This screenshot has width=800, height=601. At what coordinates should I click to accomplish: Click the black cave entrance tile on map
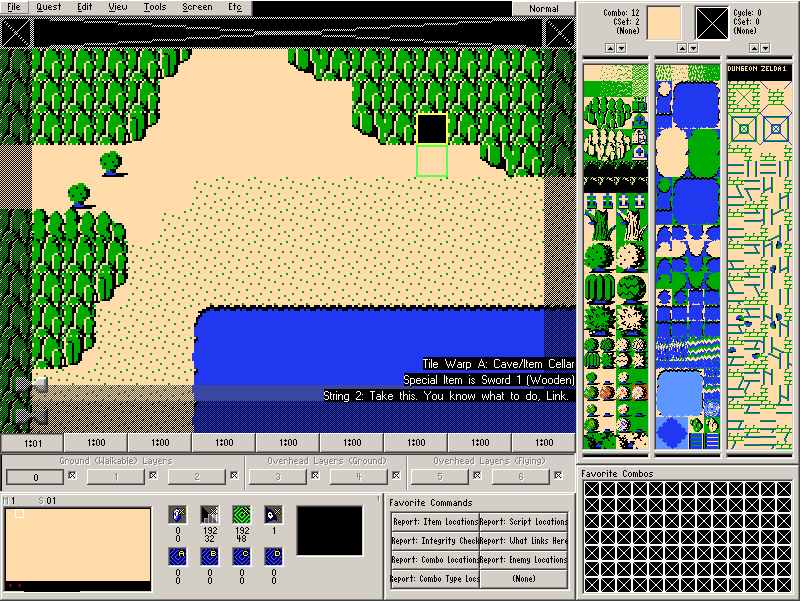coord(432,129)
